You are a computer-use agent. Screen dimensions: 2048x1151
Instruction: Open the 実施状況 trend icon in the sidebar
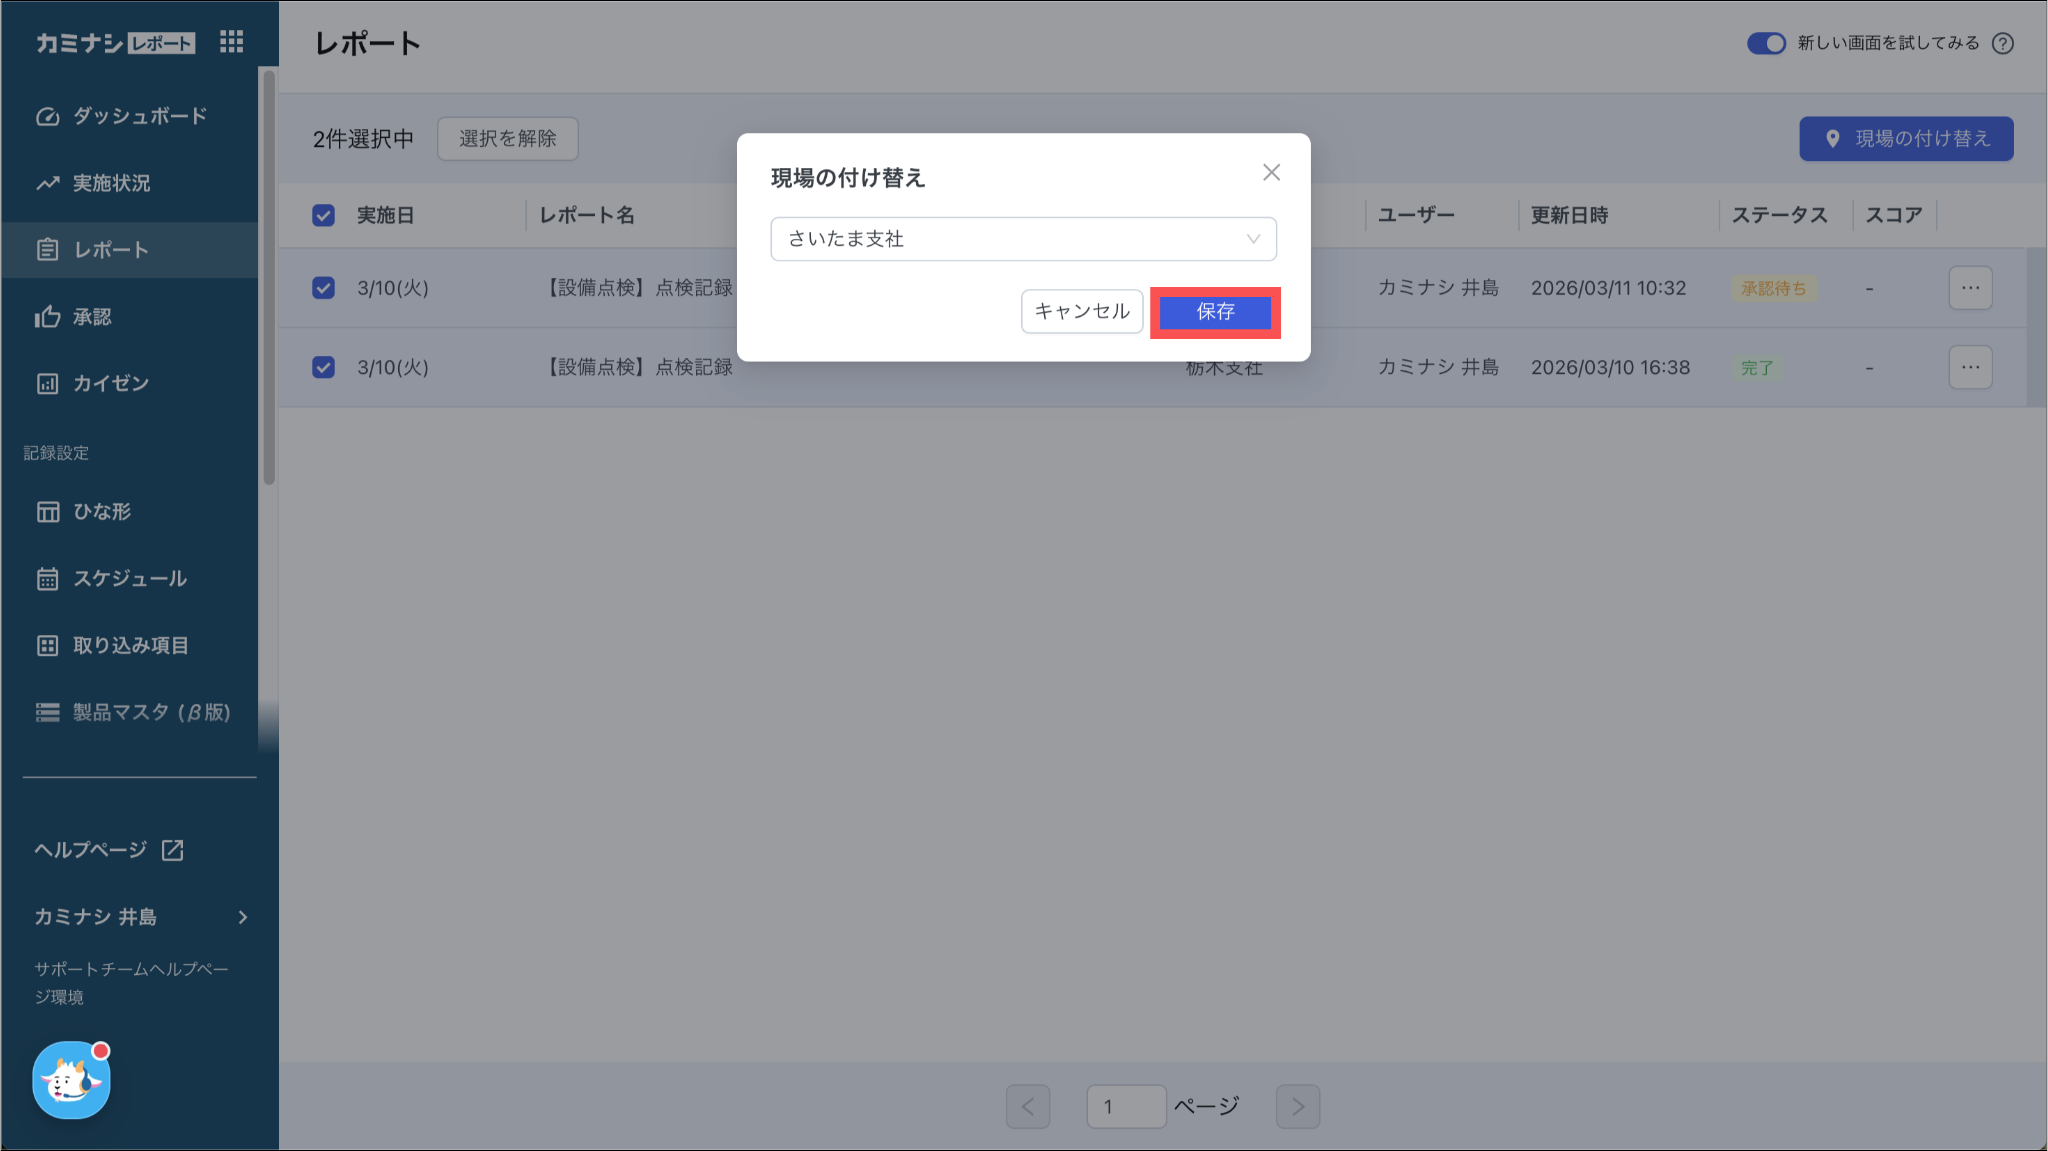(48, 183)
